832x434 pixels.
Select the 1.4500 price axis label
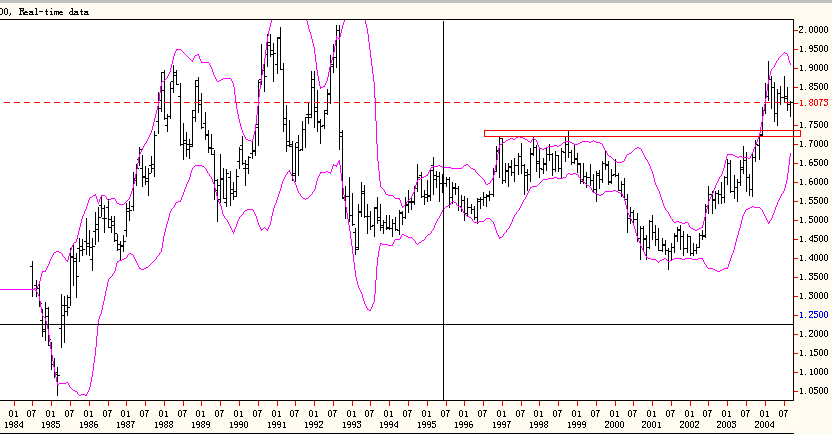pyautogui.click(x=813, y=239)
